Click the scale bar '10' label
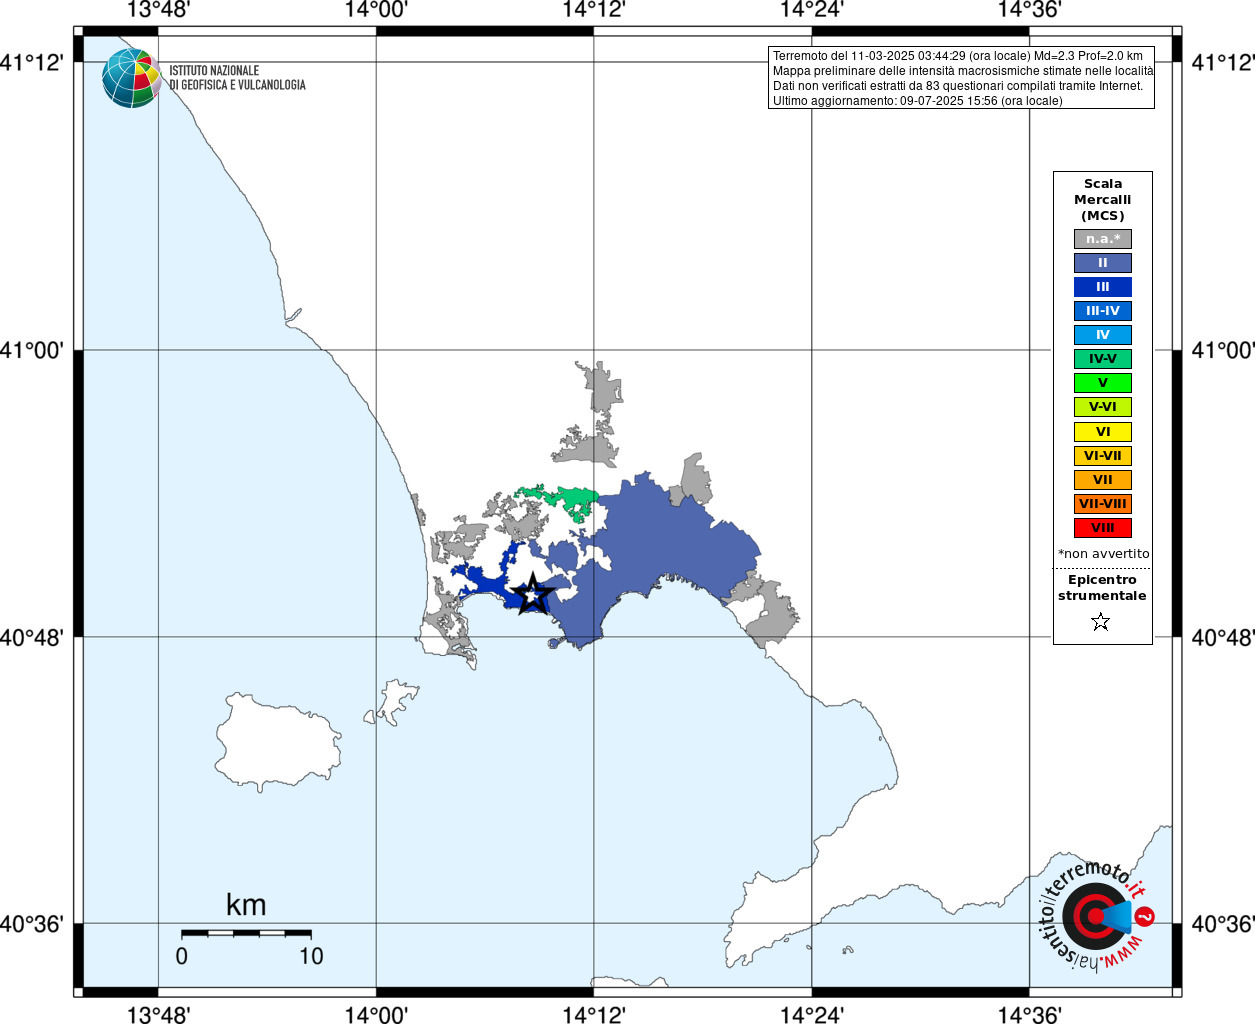1255x1024 pixels. (x=311, y=956)
